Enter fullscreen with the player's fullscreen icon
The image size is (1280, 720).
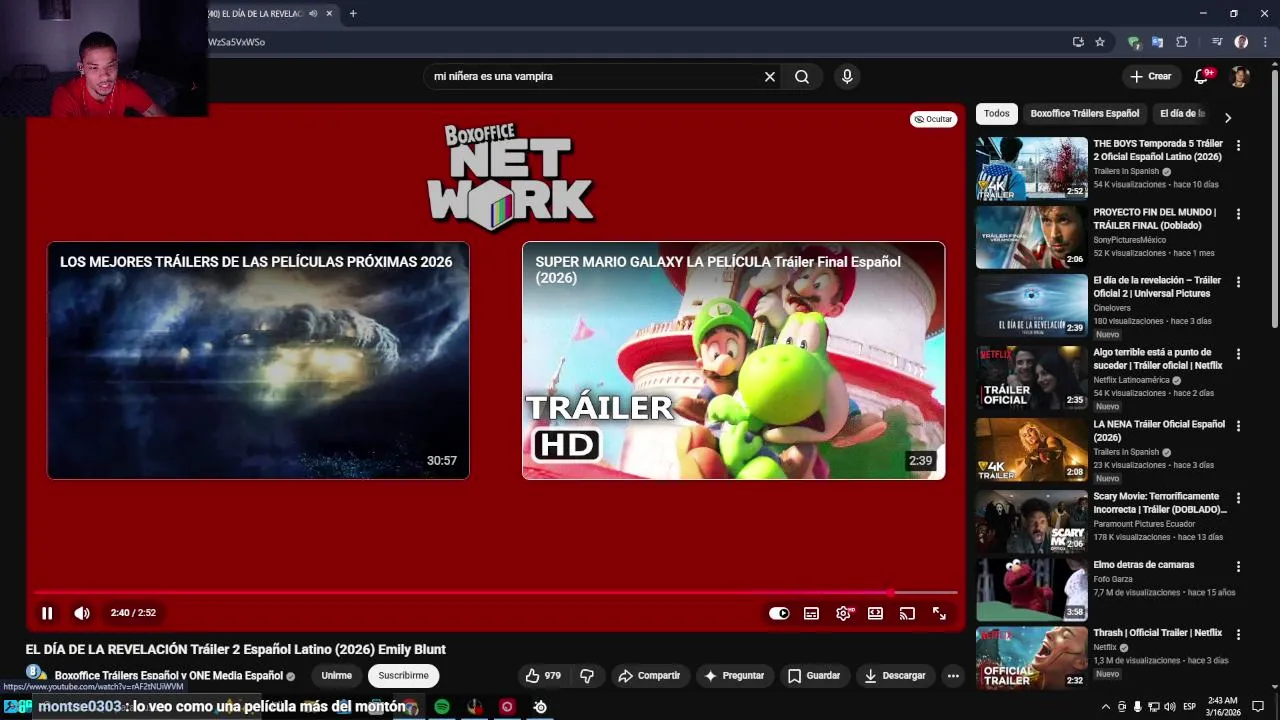(939, 613)
